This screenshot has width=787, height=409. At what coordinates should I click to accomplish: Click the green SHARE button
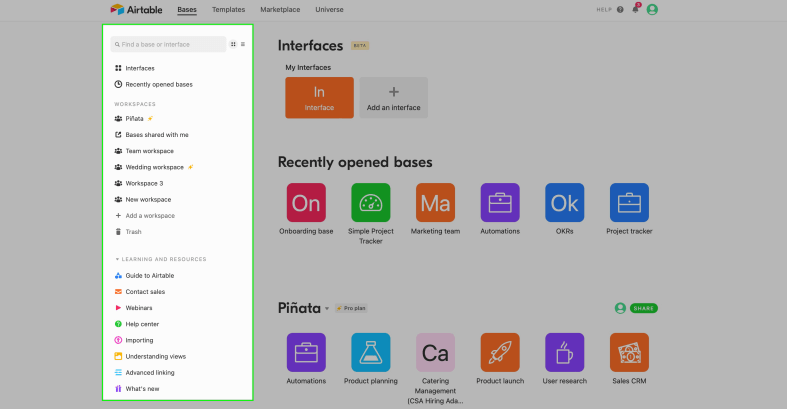643,308
